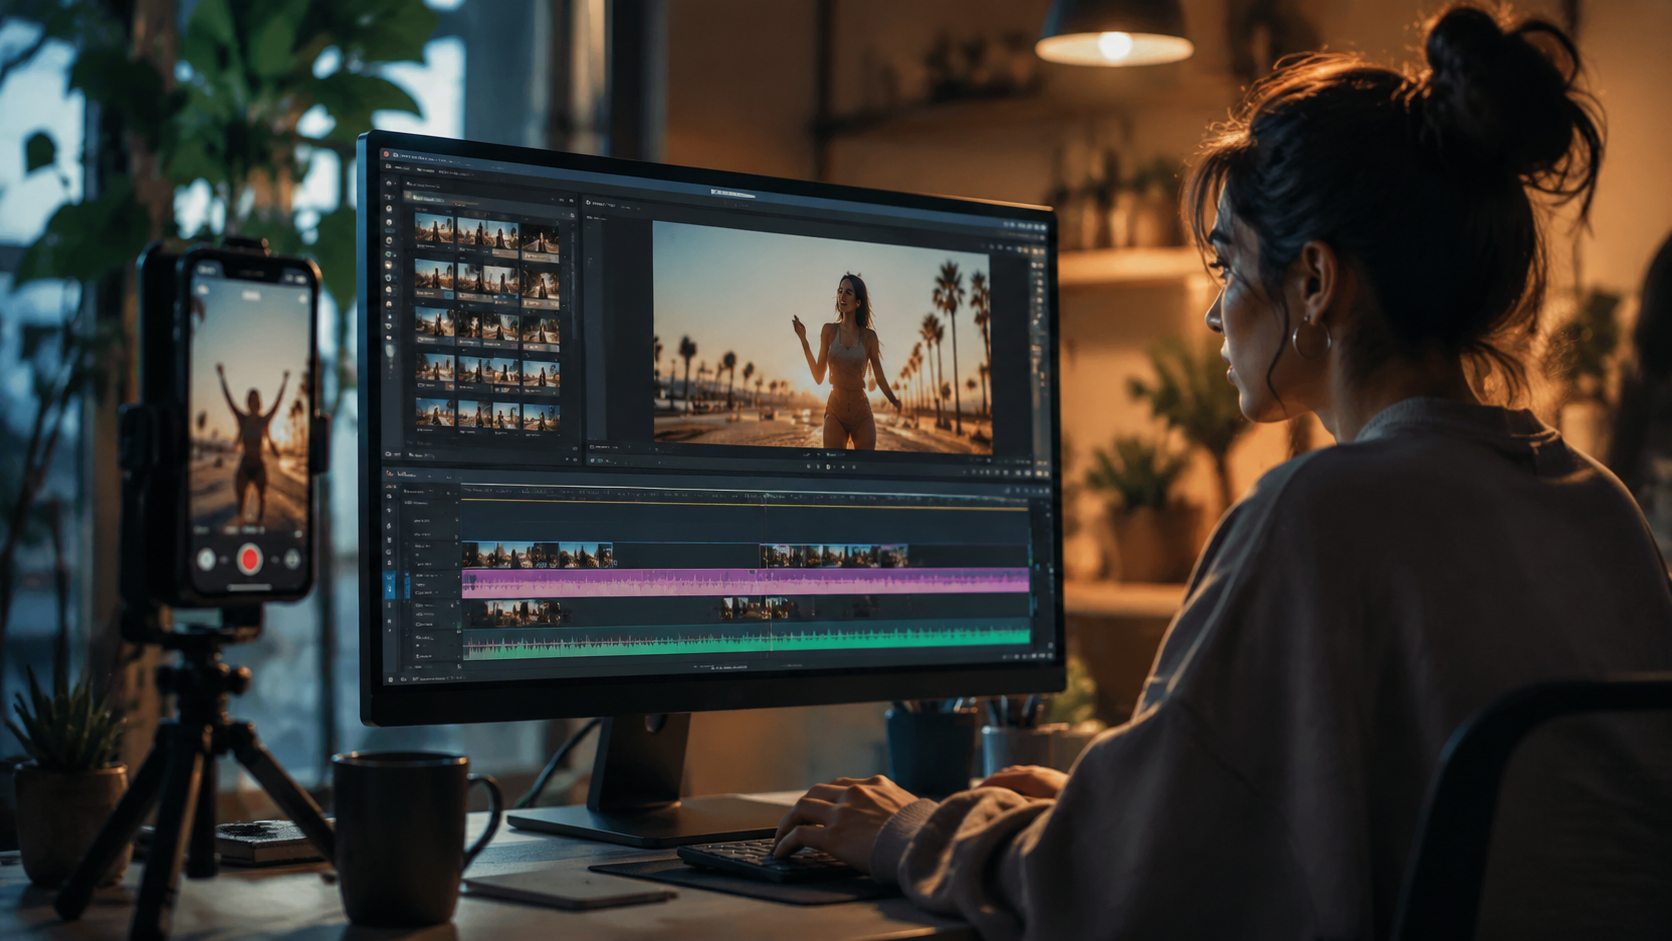Select the first video clip on upper video track

coord(538,555)
